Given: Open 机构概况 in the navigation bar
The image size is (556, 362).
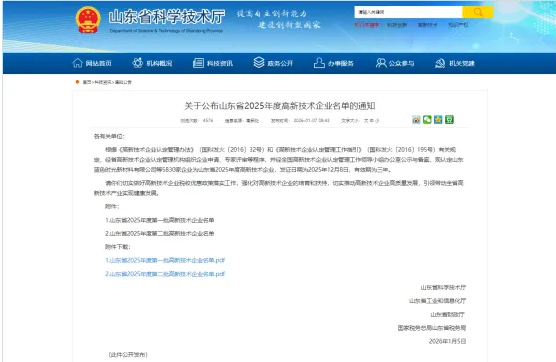Looking at the screenshot, I should tap(152, 63).
